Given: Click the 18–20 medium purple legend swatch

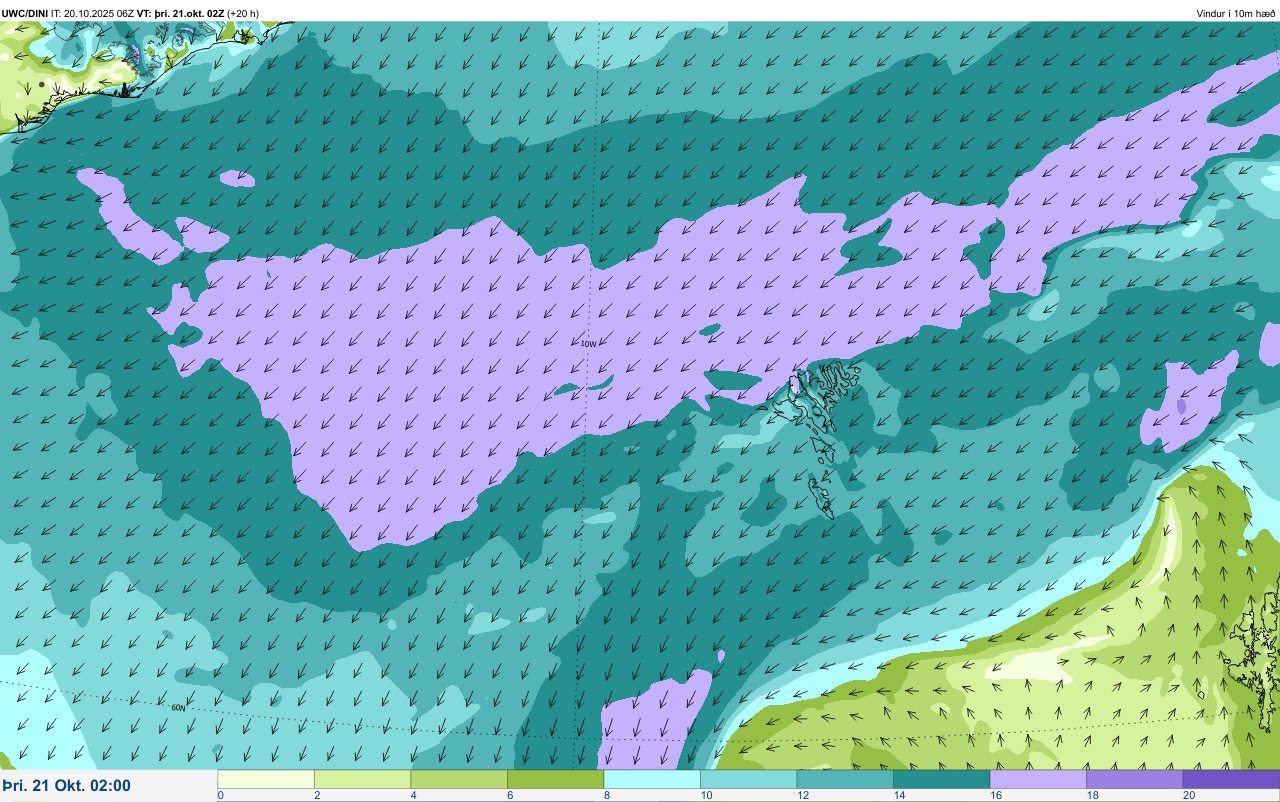Looking at the screenshot, I should pos(1134,779).
